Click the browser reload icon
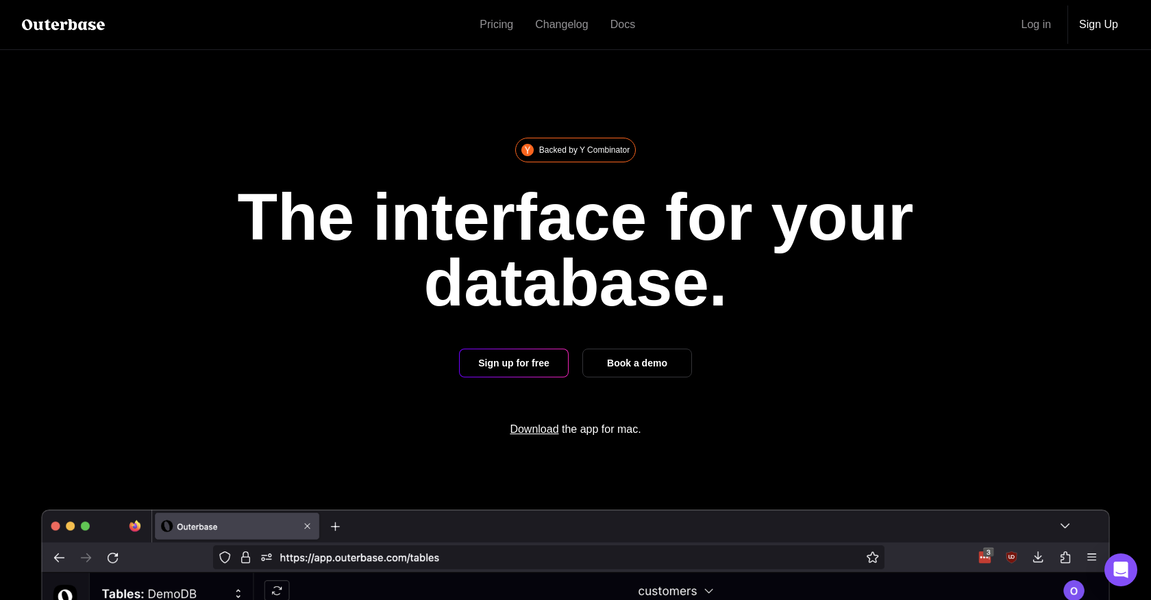The width and height of the screenshot is (1151, 600). (x=113, y=558)
